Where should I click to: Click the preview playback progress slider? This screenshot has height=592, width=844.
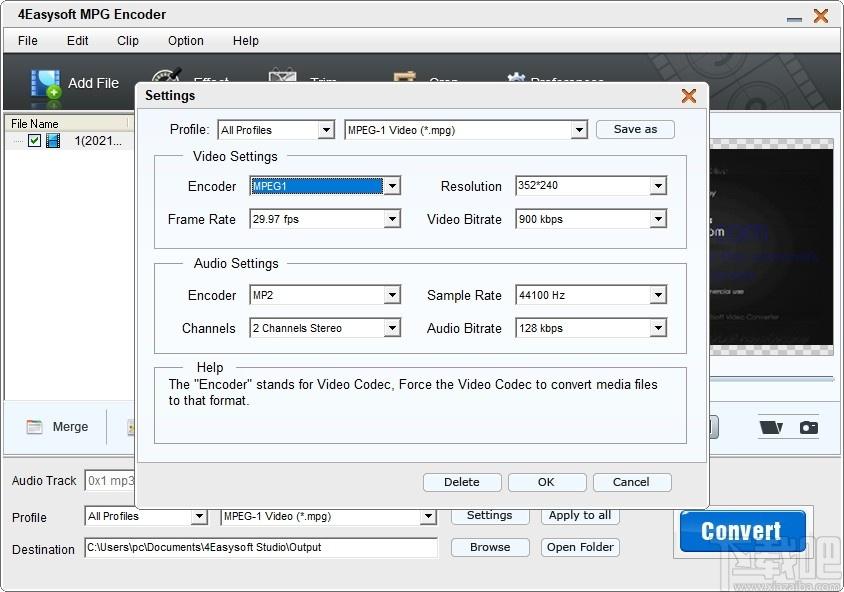772,379
